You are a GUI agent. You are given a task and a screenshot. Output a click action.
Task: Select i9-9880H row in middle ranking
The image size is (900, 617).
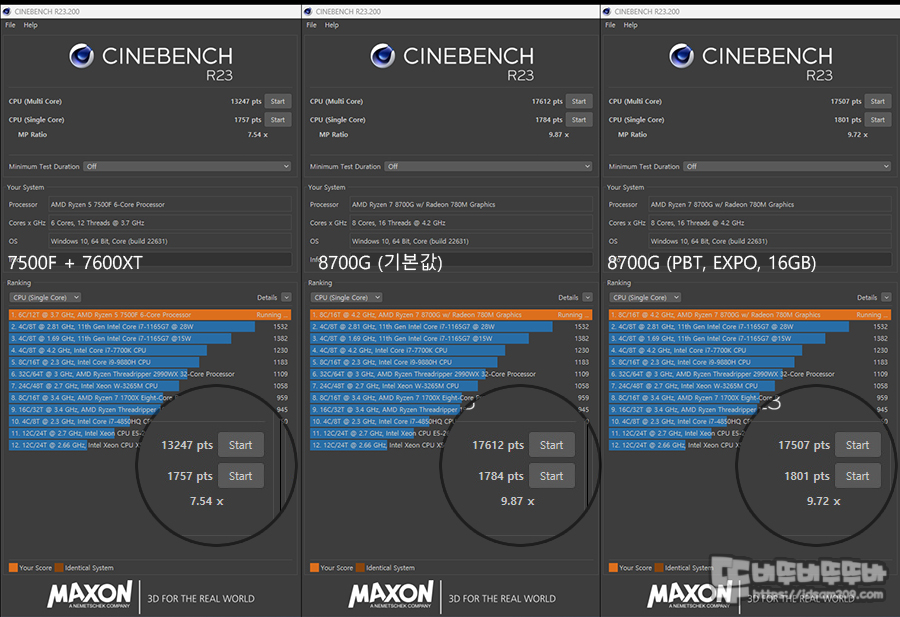pyautogui.click(x=451, y=362)
